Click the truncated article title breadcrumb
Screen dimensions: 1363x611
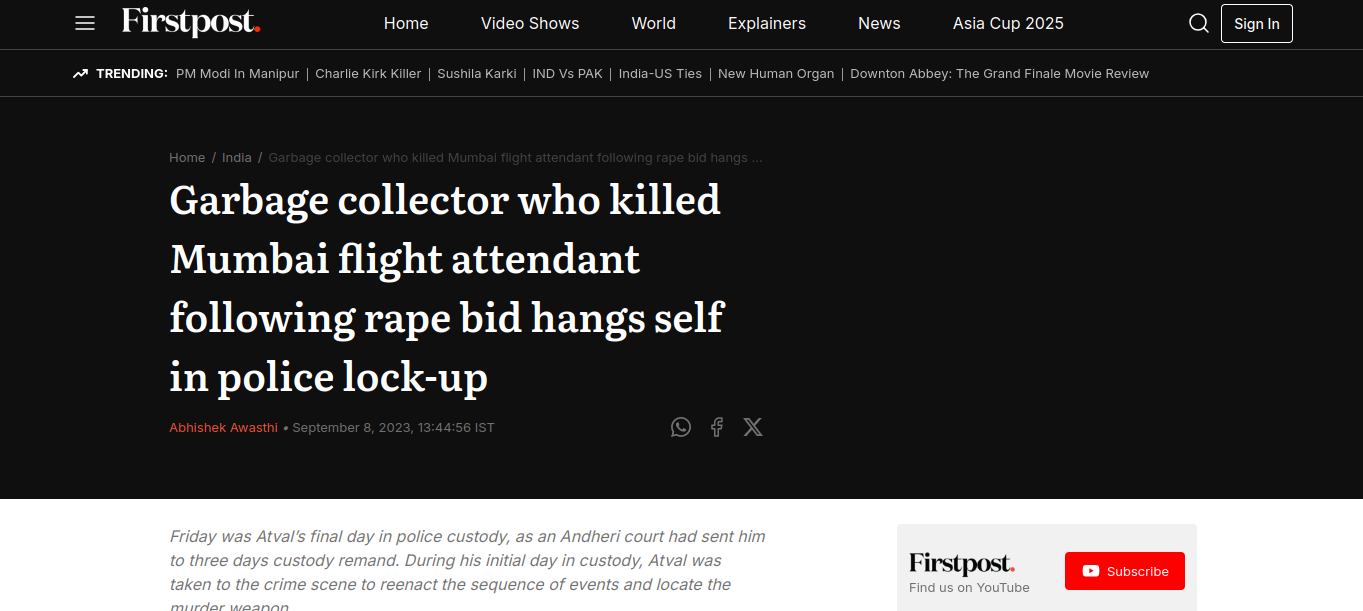pos(516,158)
